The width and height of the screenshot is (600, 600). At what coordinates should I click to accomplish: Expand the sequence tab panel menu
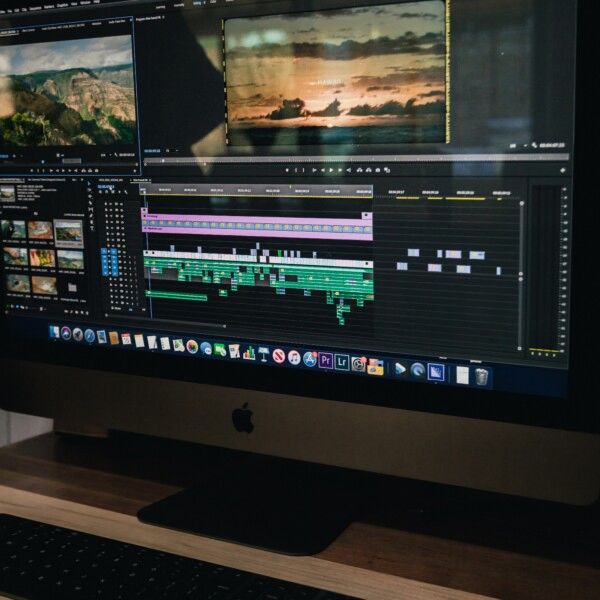149,180
